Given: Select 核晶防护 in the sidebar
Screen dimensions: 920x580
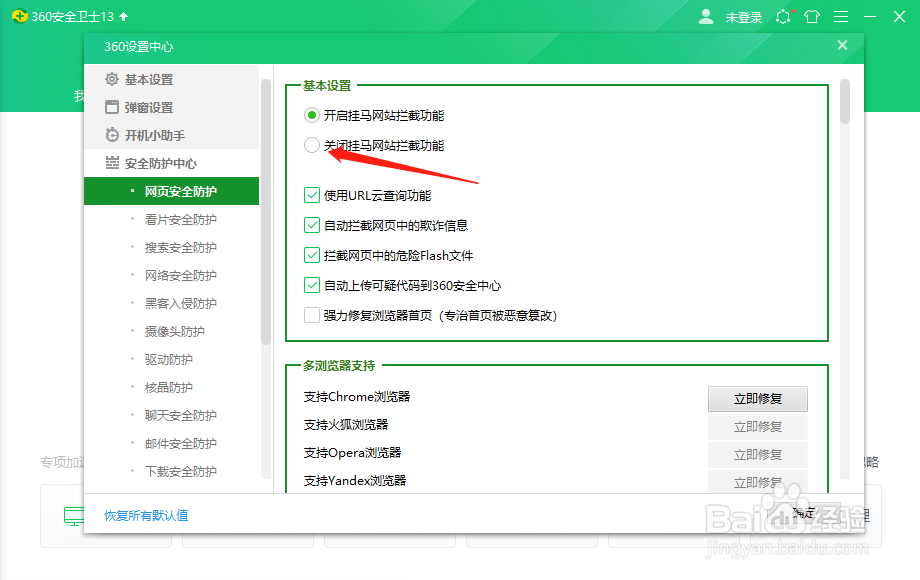Looking at the screenshot, I should click(x=171, y=388).
